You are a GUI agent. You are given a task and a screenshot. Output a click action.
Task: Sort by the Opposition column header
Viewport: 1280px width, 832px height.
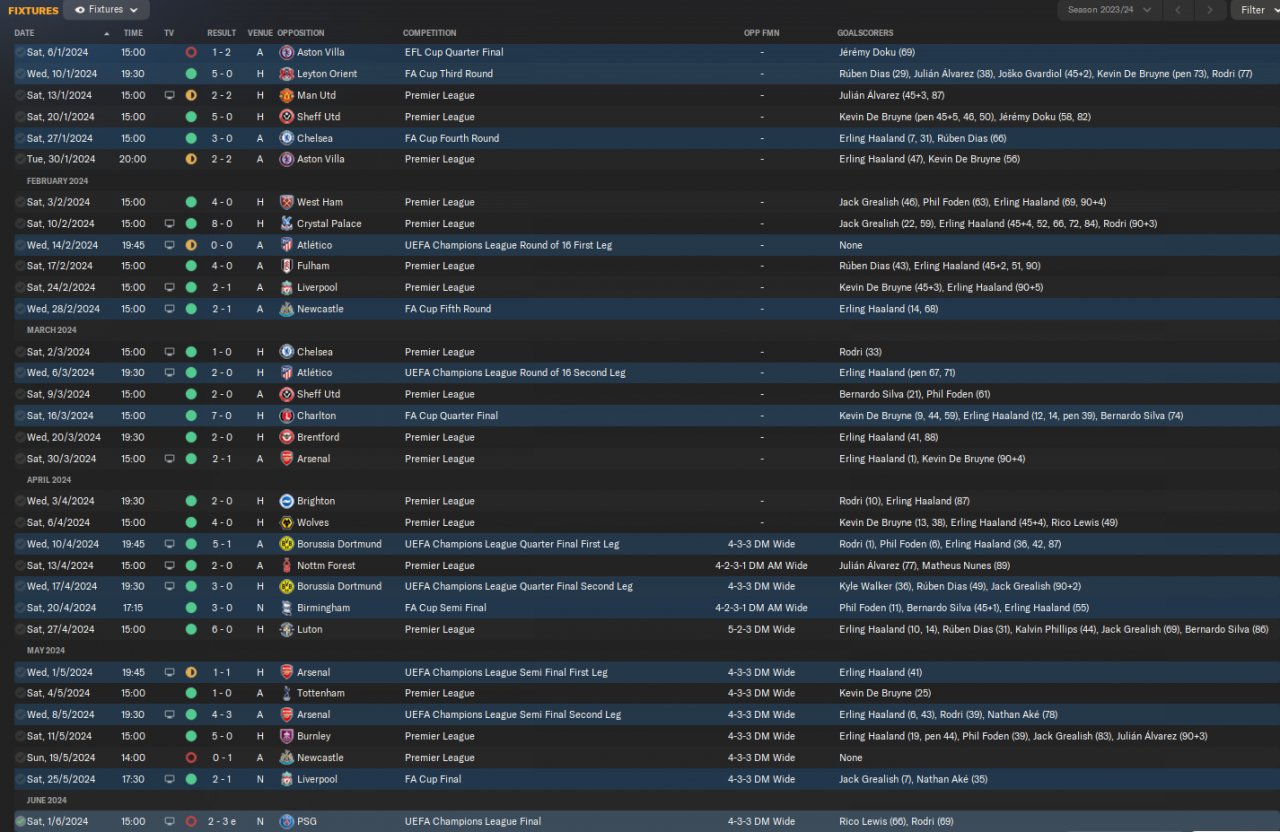click(301, 33)
